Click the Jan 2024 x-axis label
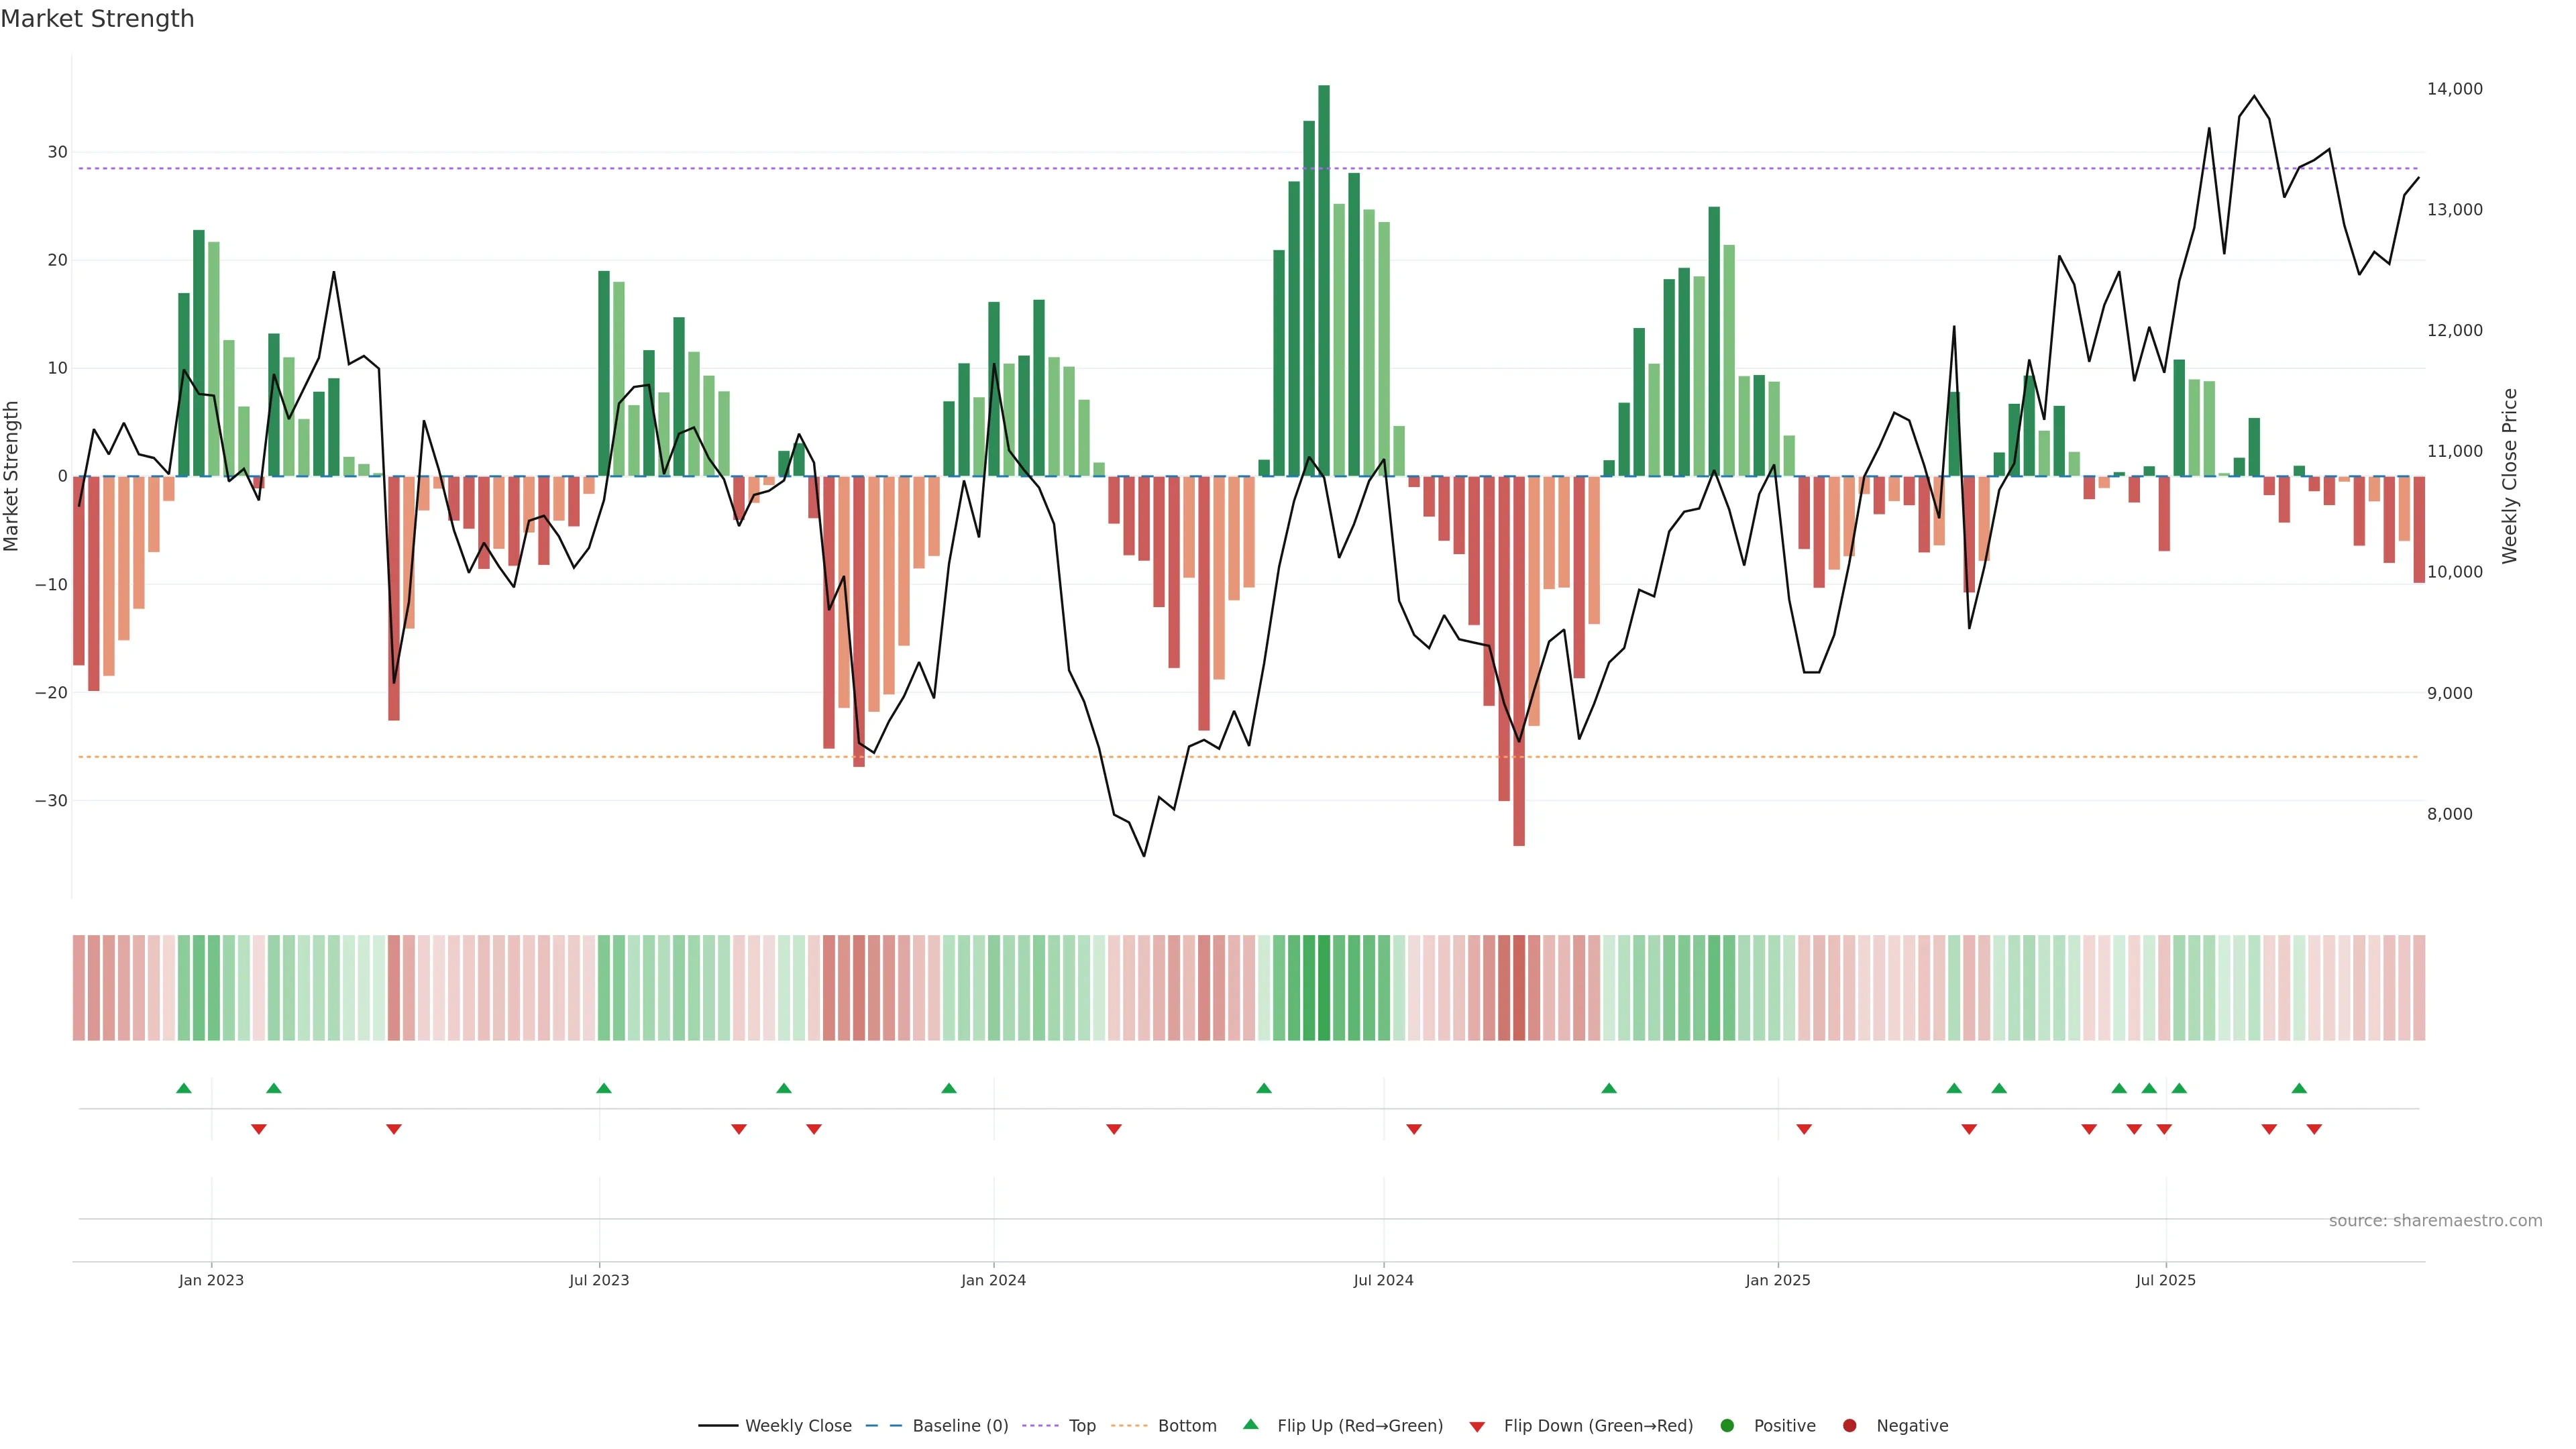2576x1449 pixels. click(993, 1280)
